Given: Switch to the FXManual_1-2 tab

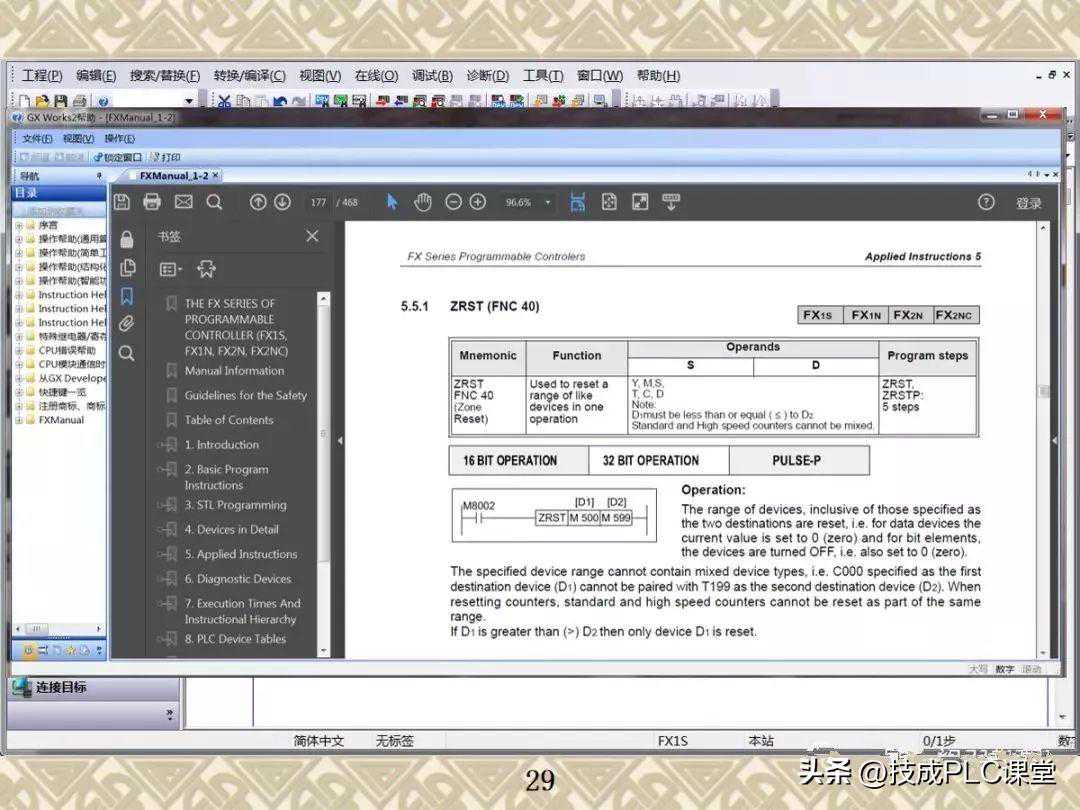Looking at the screenshot, I should (x=174, y=176).
